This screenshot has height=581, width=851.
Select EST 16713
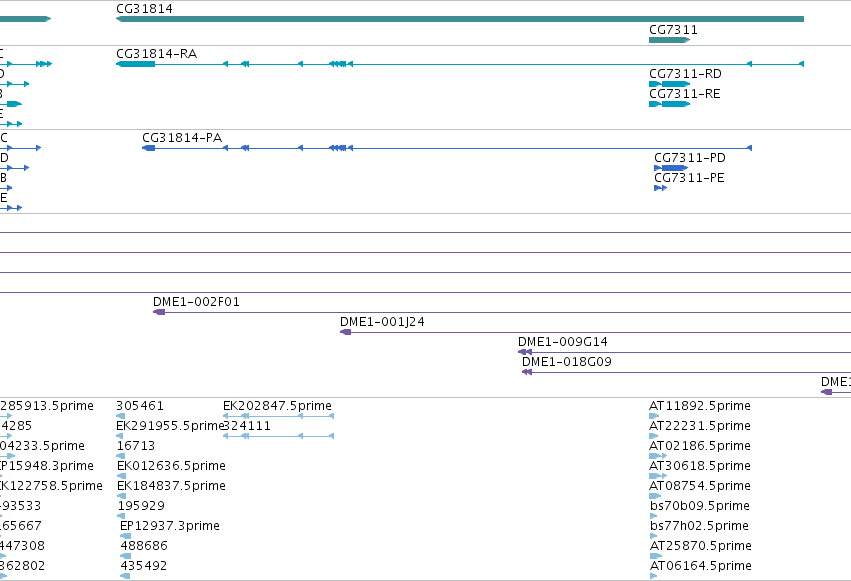136,446
